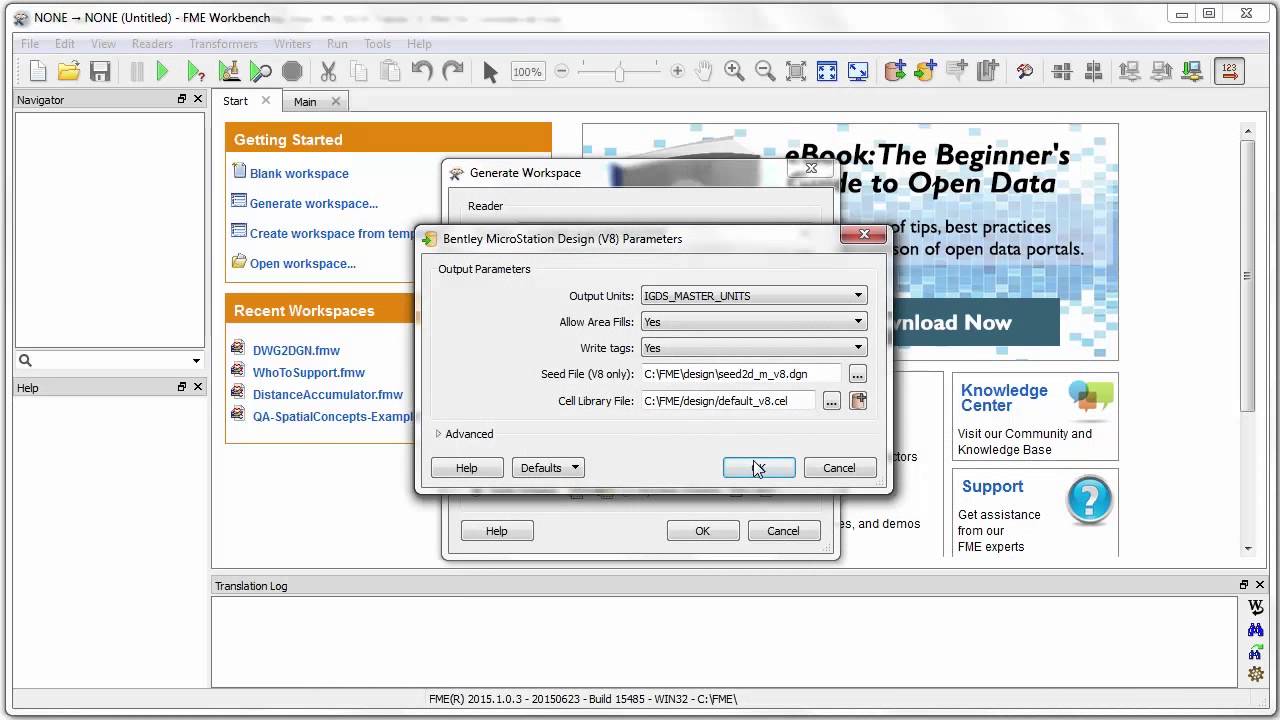The height and width of the screenshot is (720, 1280).
Task: Open the Readers menu
Action: click(152, 44)
